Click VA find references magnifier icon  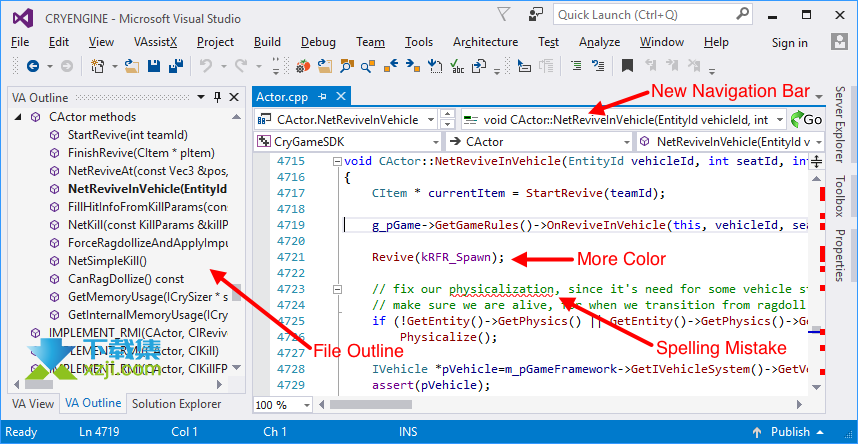coord(347,66)
